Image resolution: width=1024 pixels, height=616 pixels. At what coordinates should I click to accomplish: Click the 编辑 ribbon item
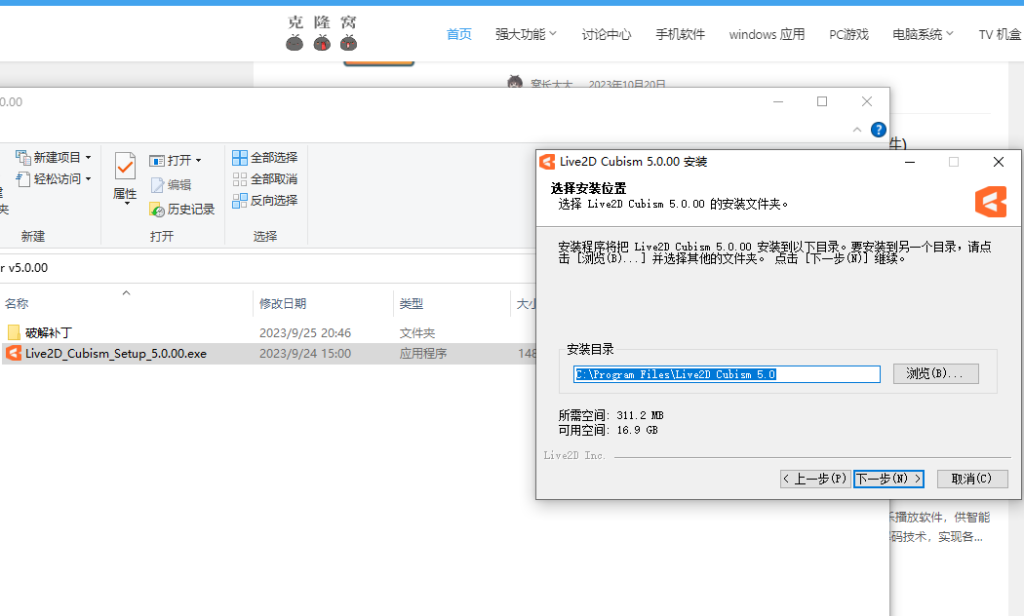[171, 185]
